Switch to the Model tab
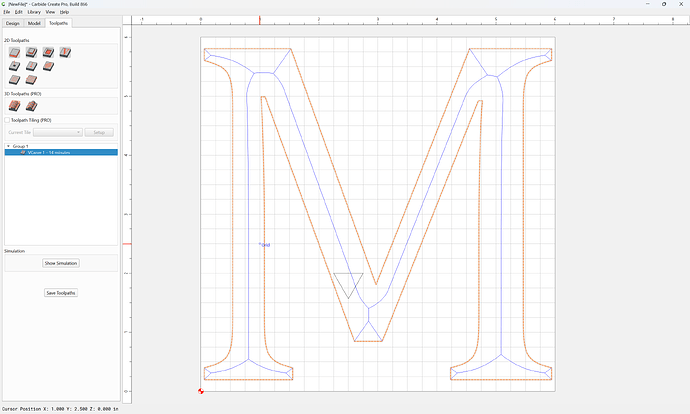The height and width of the screenshot is (414, 690). coord(34,23)
